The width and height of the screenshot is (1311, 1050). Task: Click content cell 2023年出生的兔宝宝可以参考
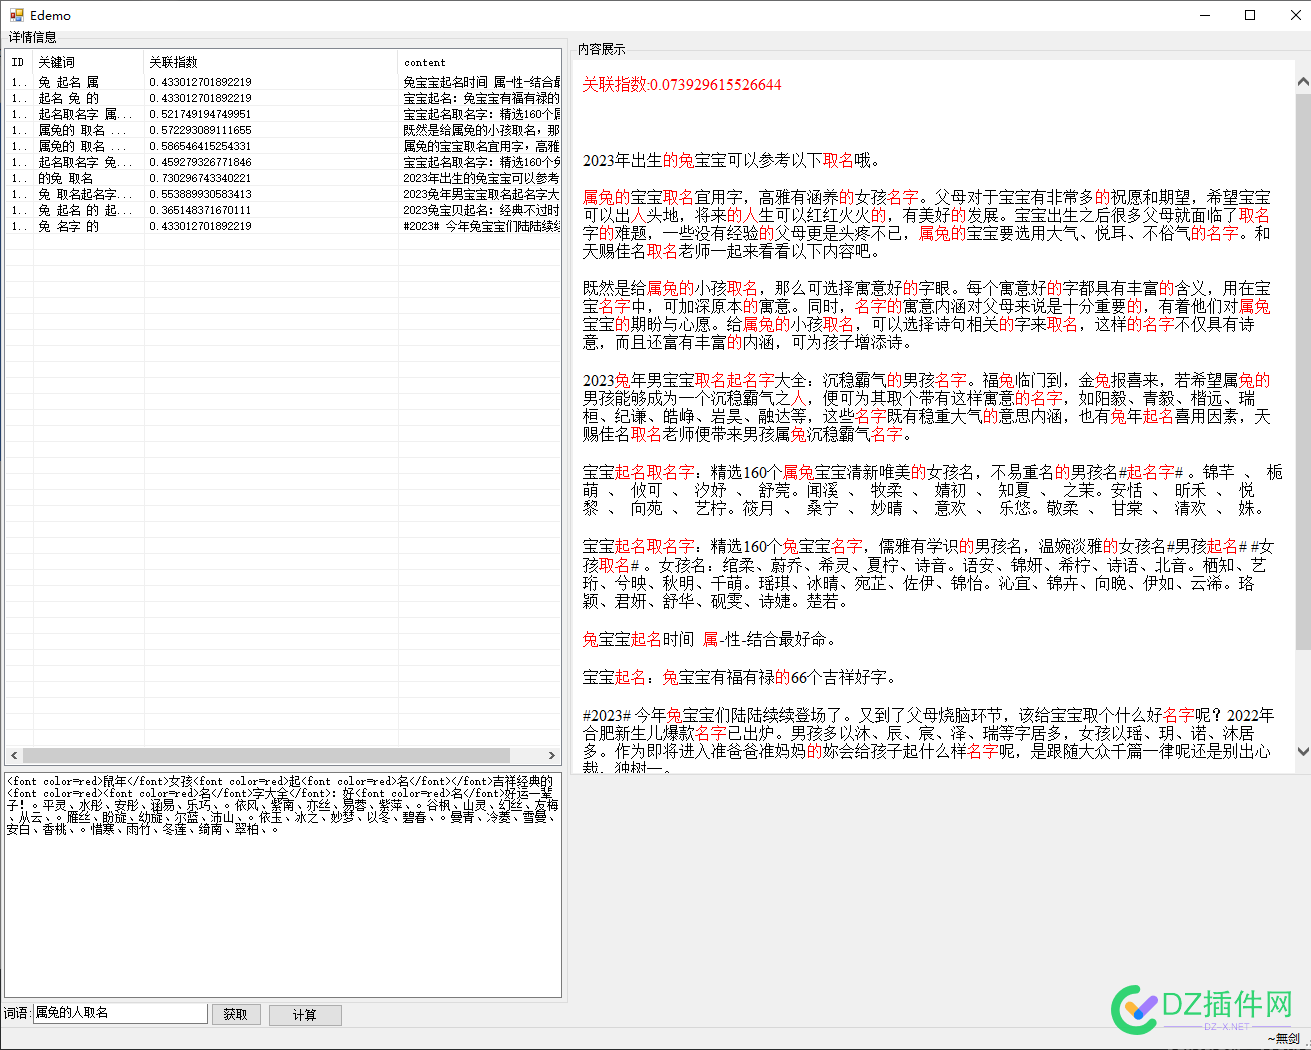(481, 178)
